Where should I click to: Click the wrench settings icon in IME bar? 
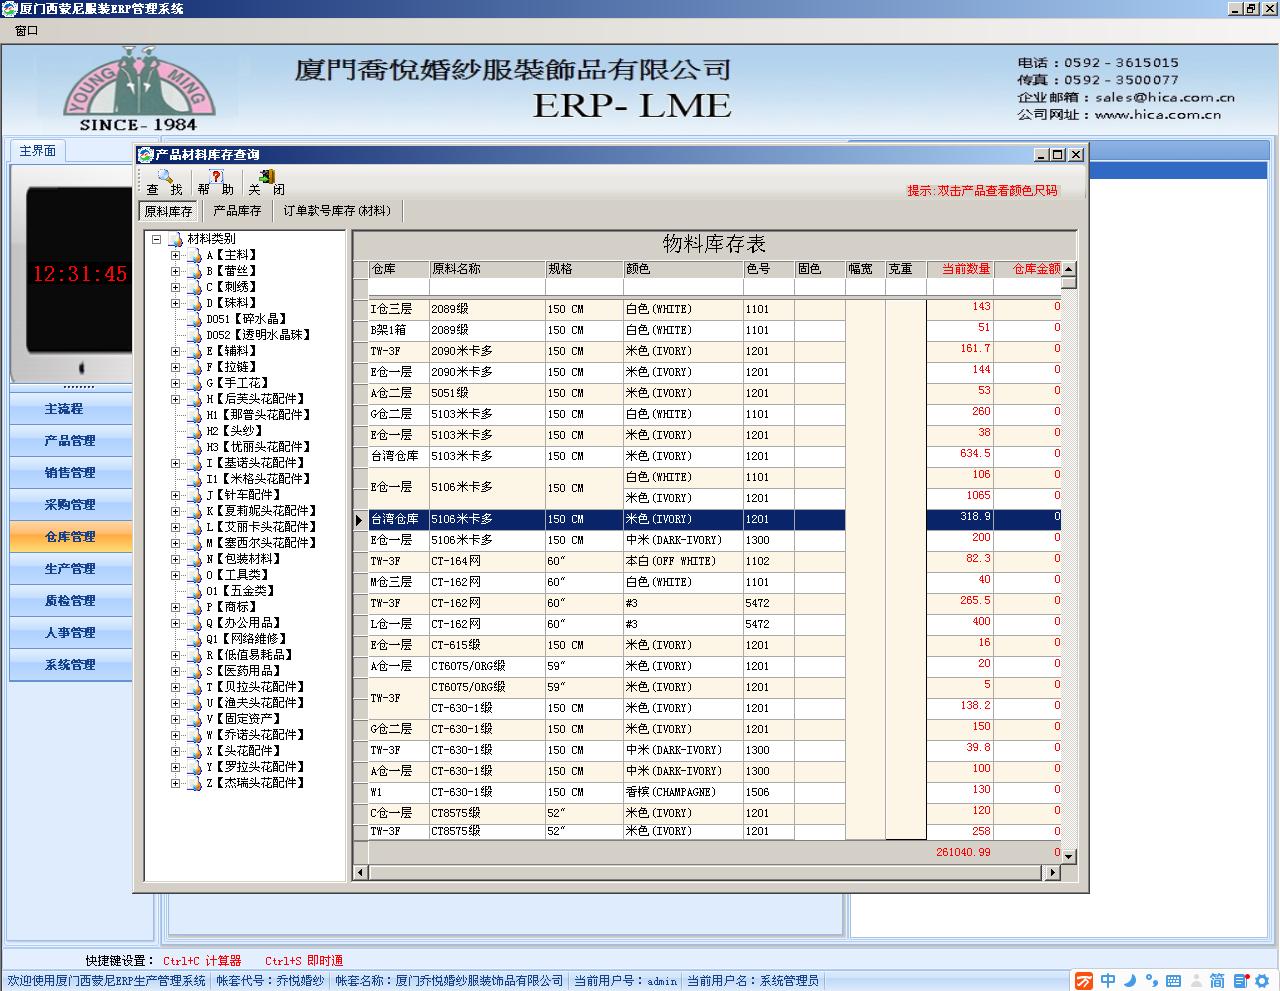[x=1261, y=981]
